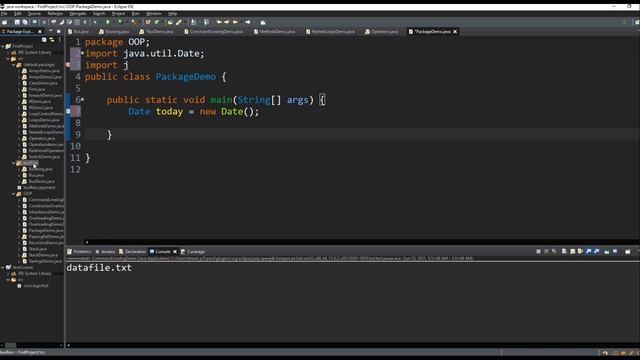Expand the ArraysDemo.java tree item
This screenshot has height=360, width=640.
[19, 71]
